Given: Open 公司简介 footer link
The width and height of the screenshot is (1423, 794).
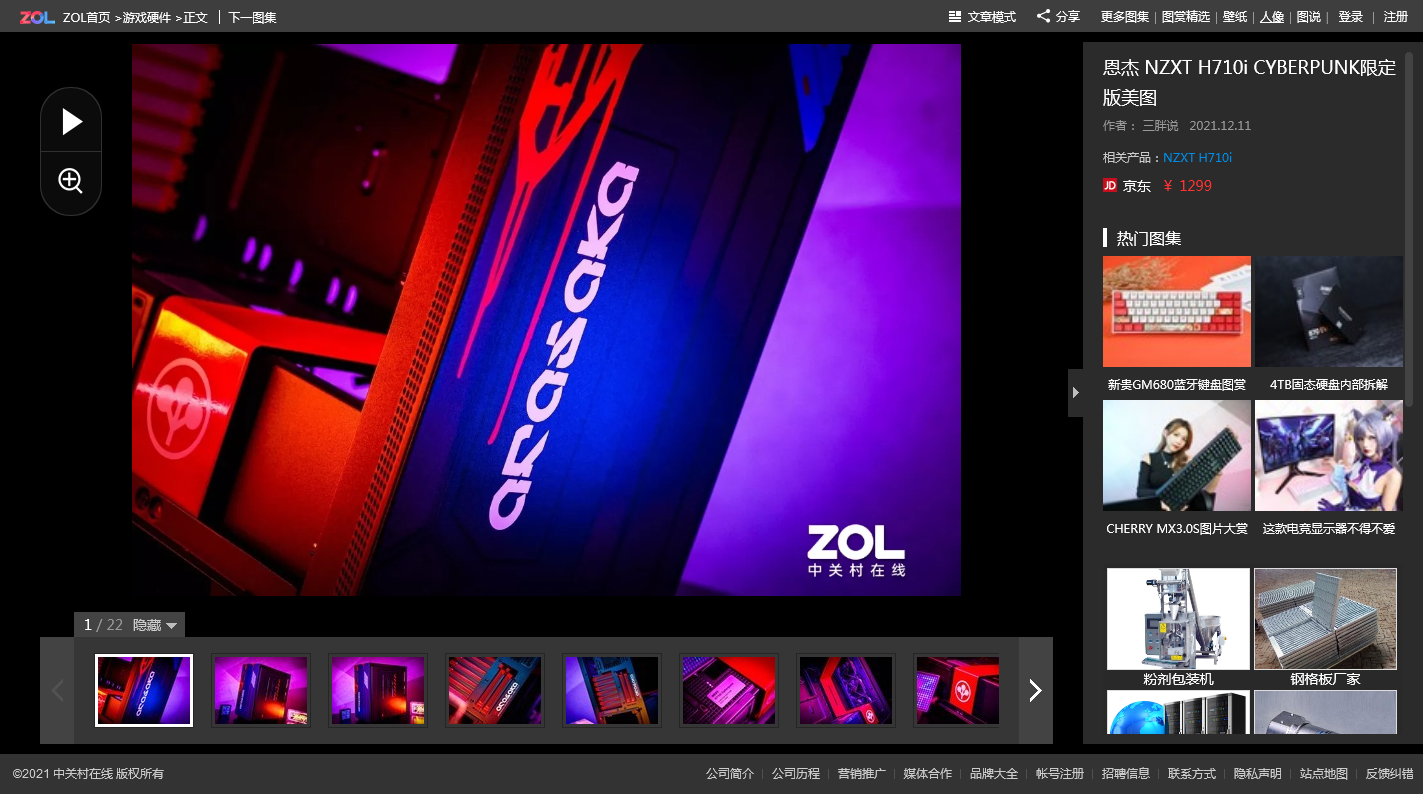Looking at the screenshot, I should point(730,774).
